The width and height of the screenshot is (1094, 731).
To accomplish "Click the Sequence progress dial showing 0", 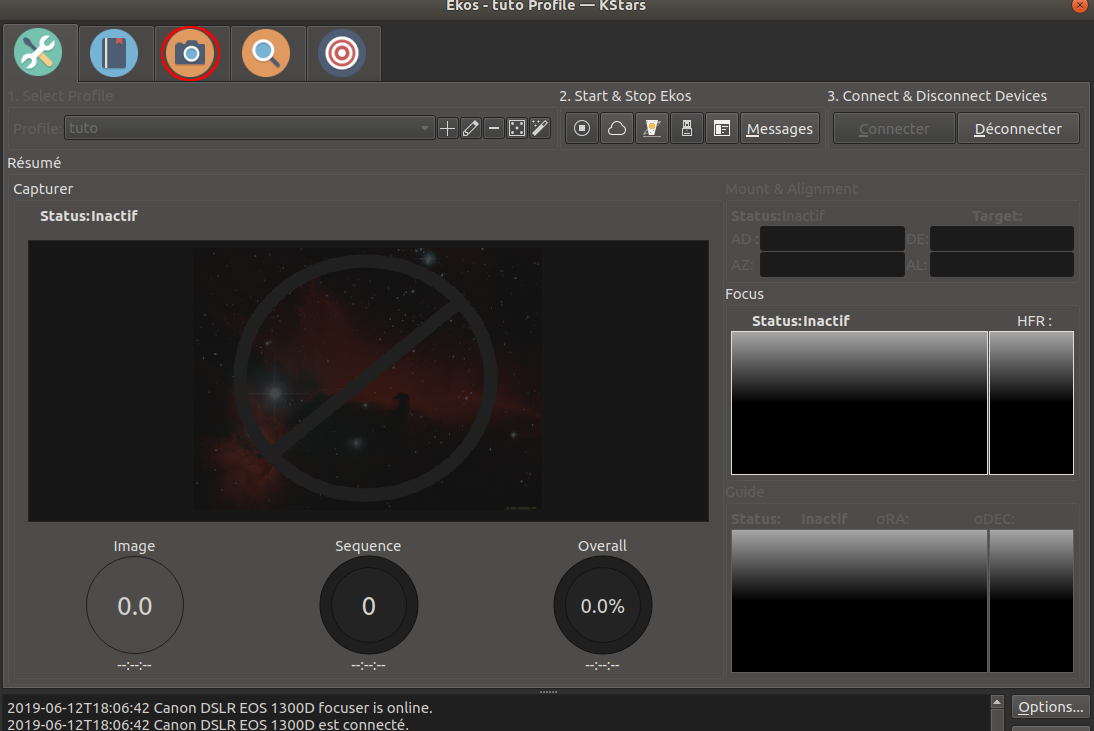I will 368,605.
